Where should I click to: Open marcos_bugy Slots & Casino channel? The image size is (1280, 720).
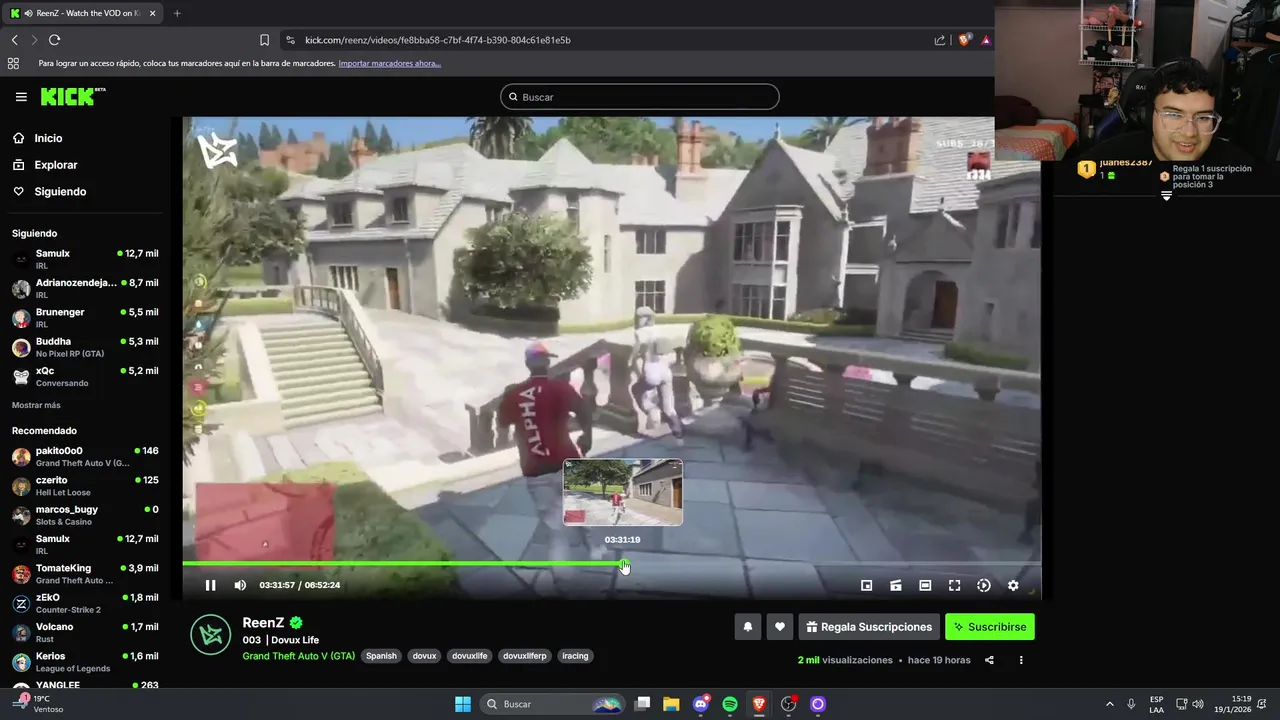point(85,515)
